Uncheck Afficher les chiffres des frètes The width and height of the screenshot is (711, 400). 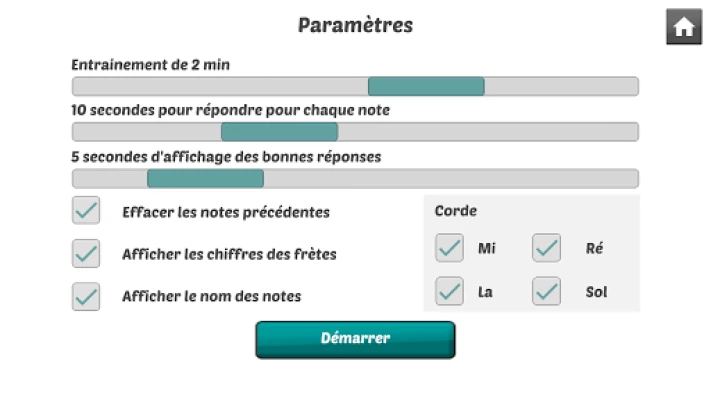tap(86, 254)
